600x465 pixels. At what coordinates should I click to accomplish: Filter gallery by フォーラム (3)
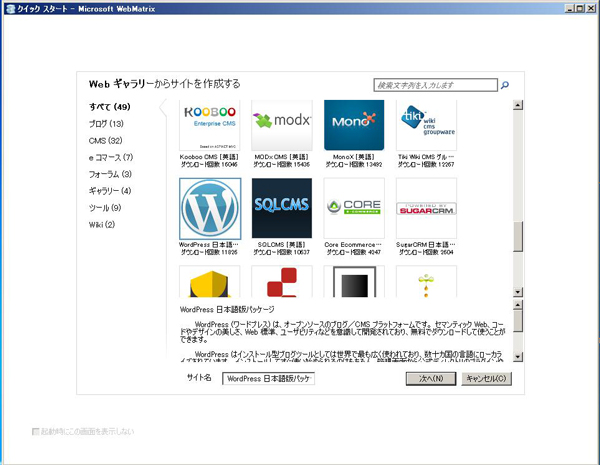pyautogui.click(x=110, y=174)
